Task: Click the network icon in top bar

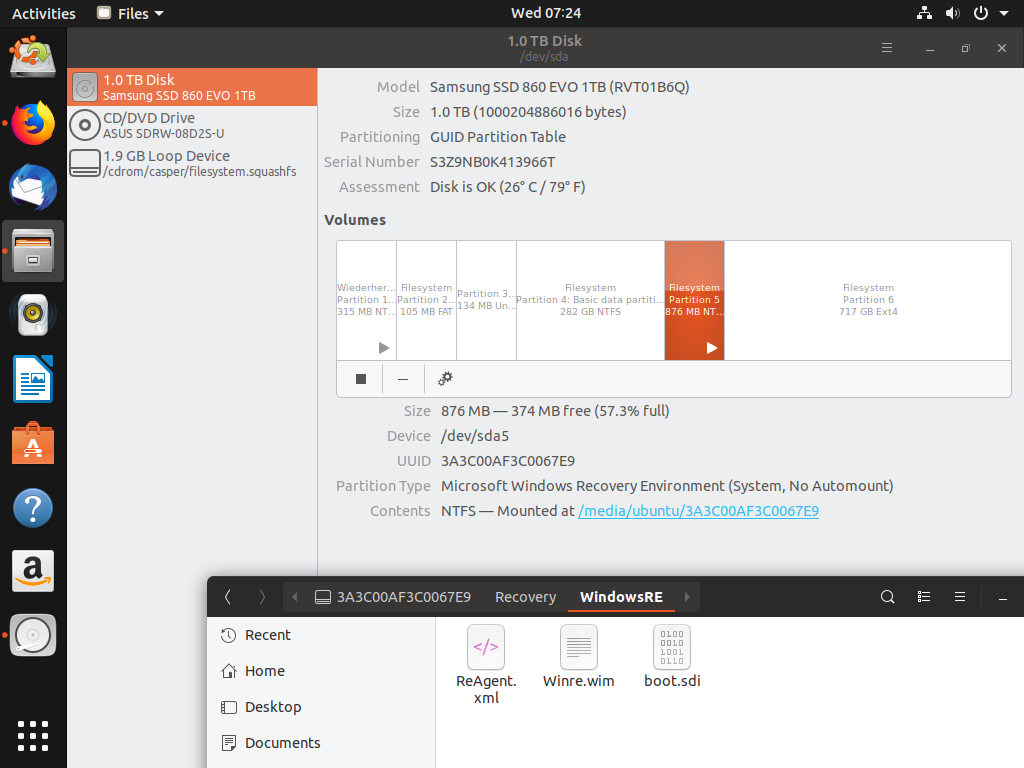Action: coord(924,13)
